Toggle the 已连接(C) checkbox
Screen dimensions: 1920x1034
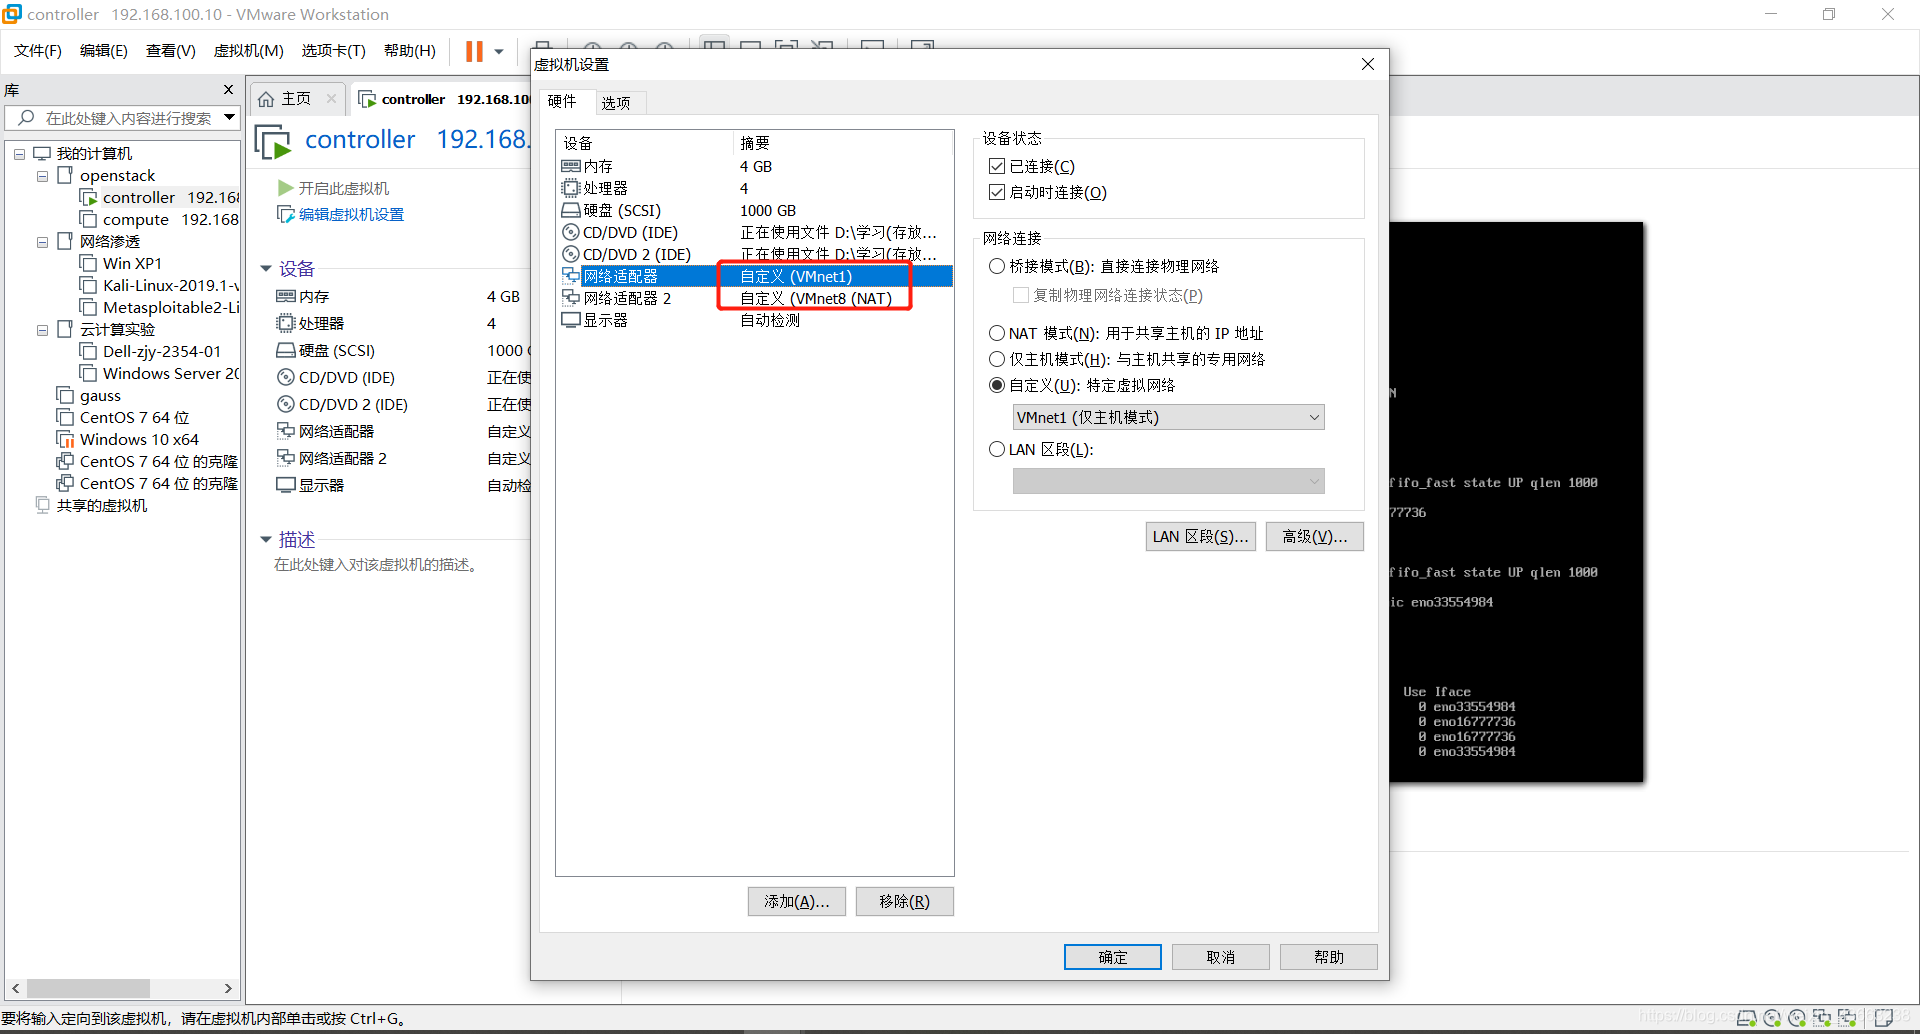pyautogui.click(x=996, y=166)
